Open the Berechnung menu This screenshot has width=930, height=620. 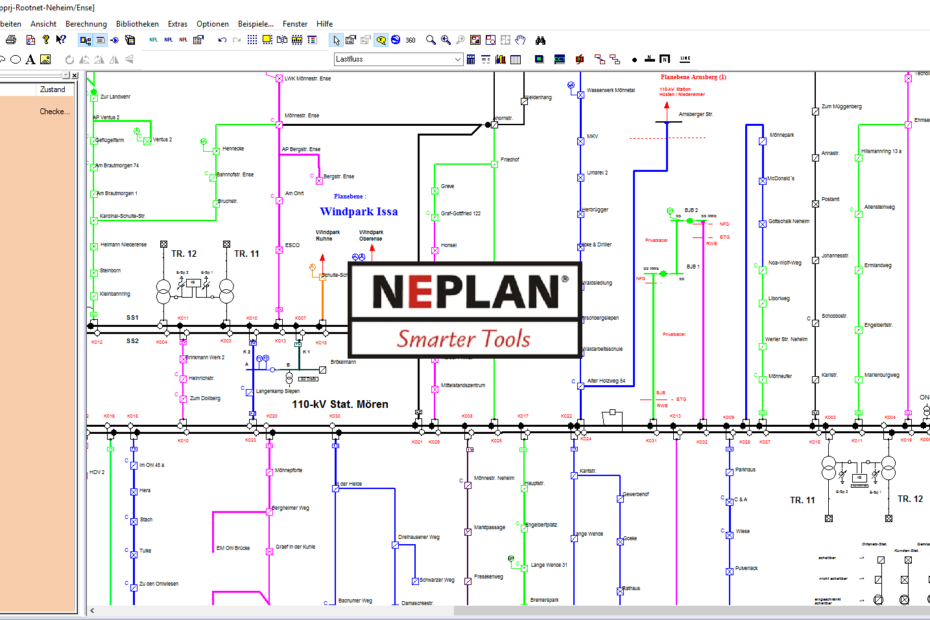pyautogui.click(x=86, y=24)
